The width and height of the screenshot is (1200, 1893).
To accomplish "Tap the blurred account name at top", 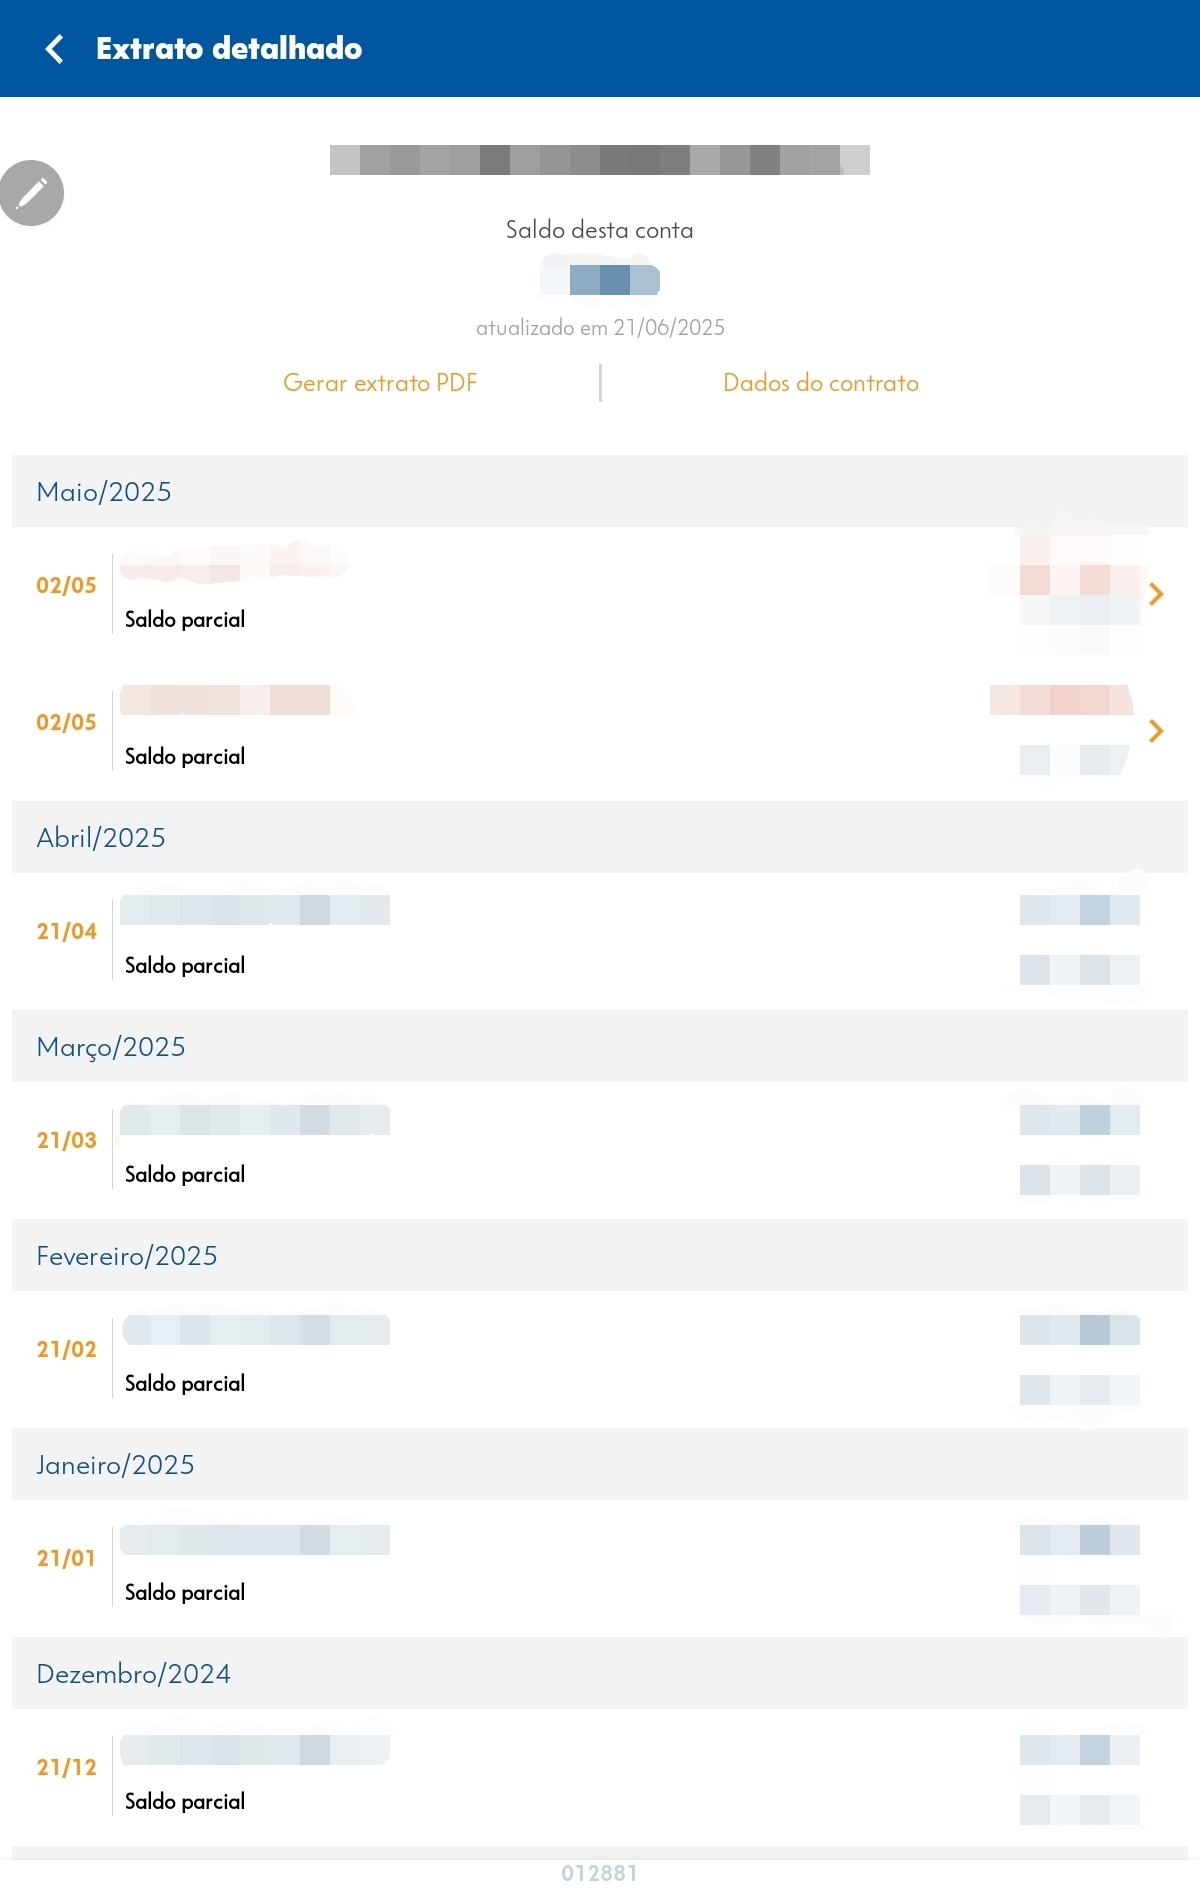I will pyautogui.click(x=600, y=160).
